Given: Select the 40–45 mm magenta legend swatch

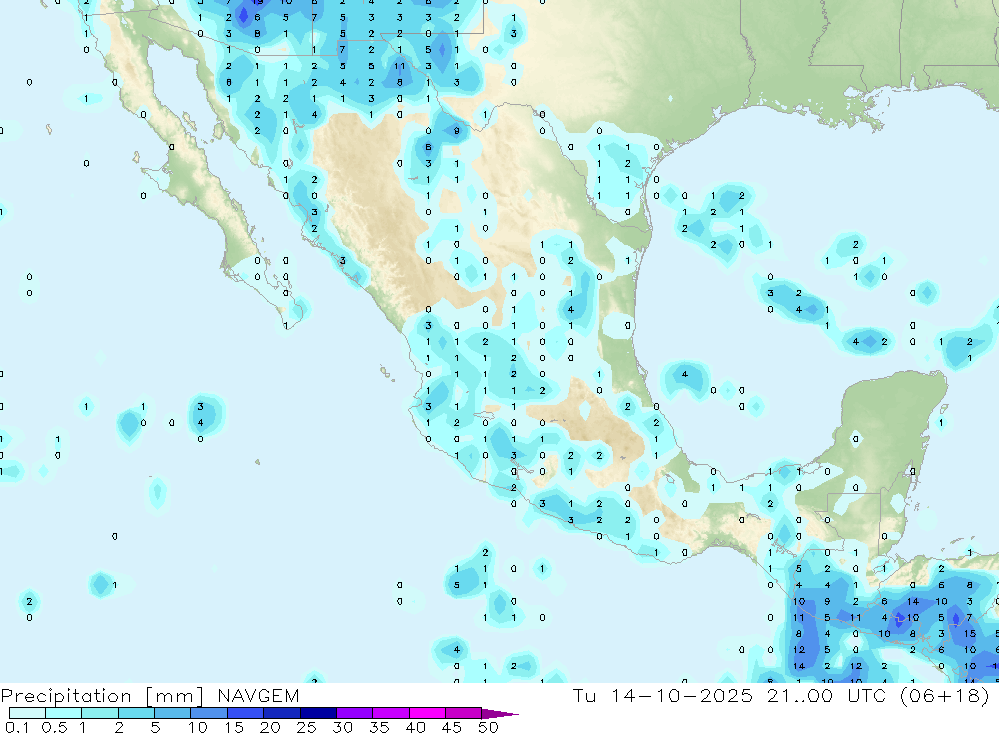Looking at the screenshot, I should (427, 713).
